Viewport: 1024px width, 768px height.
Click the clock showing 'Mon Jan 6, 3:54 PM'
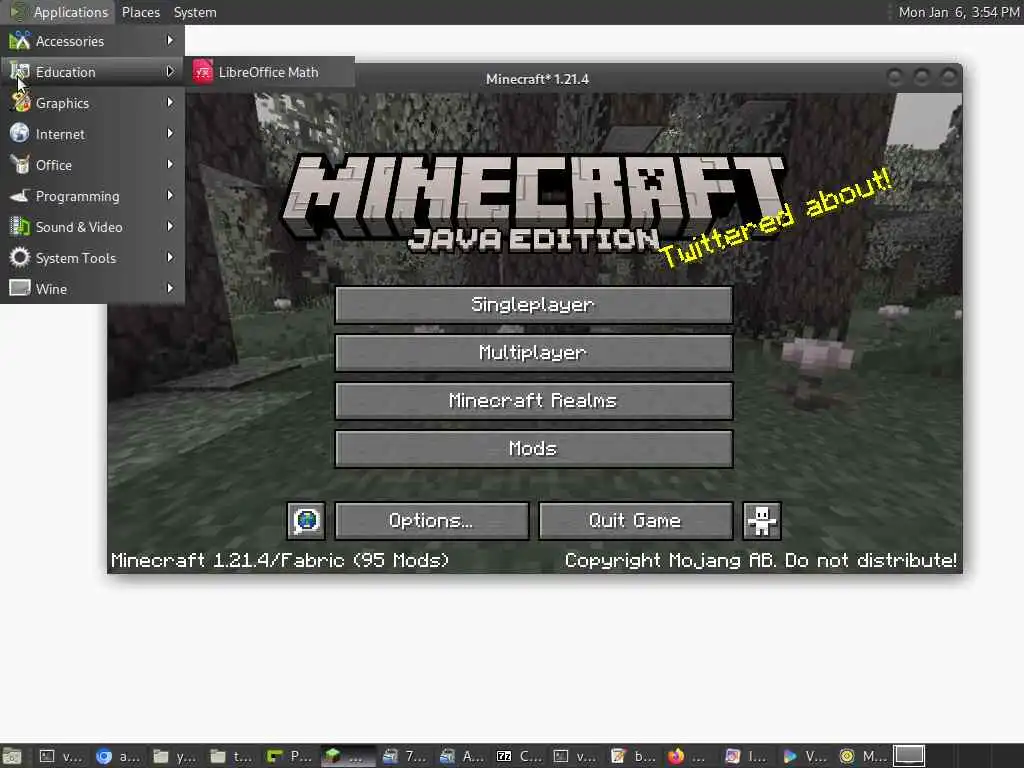pos(958,12)
